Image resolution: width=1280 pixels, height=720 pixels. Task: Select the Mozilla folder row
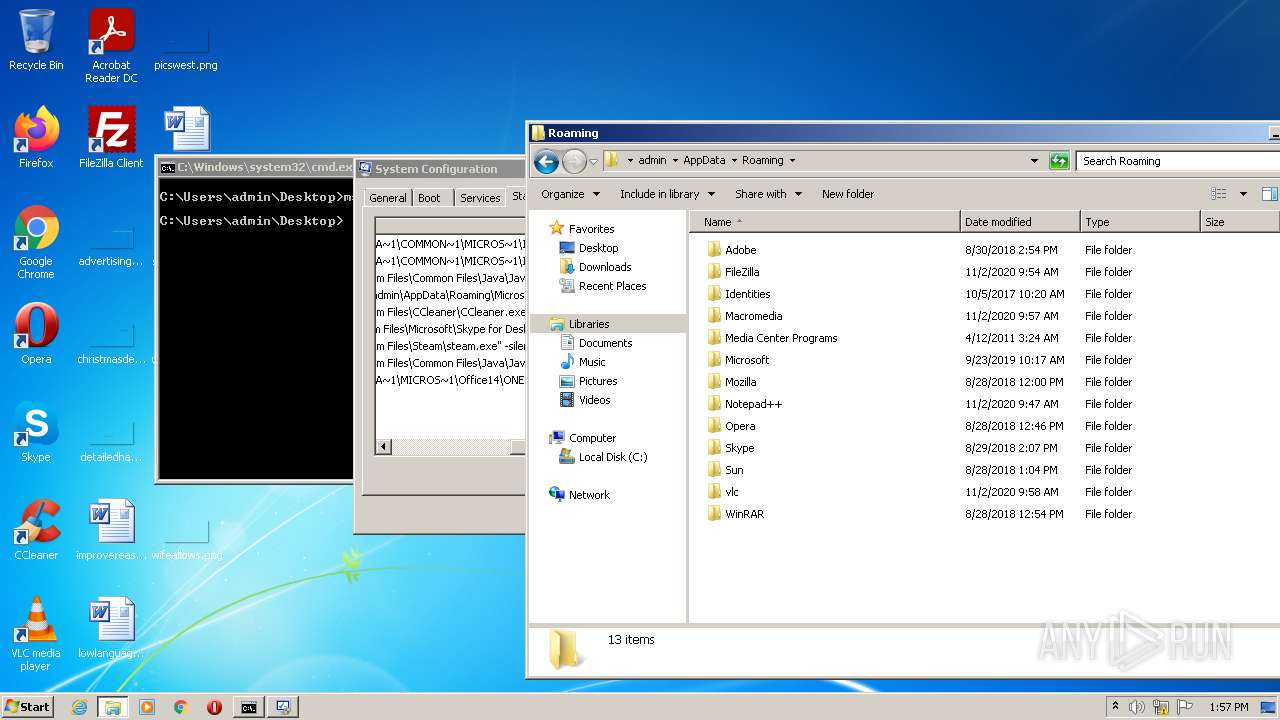pos(740,382)
